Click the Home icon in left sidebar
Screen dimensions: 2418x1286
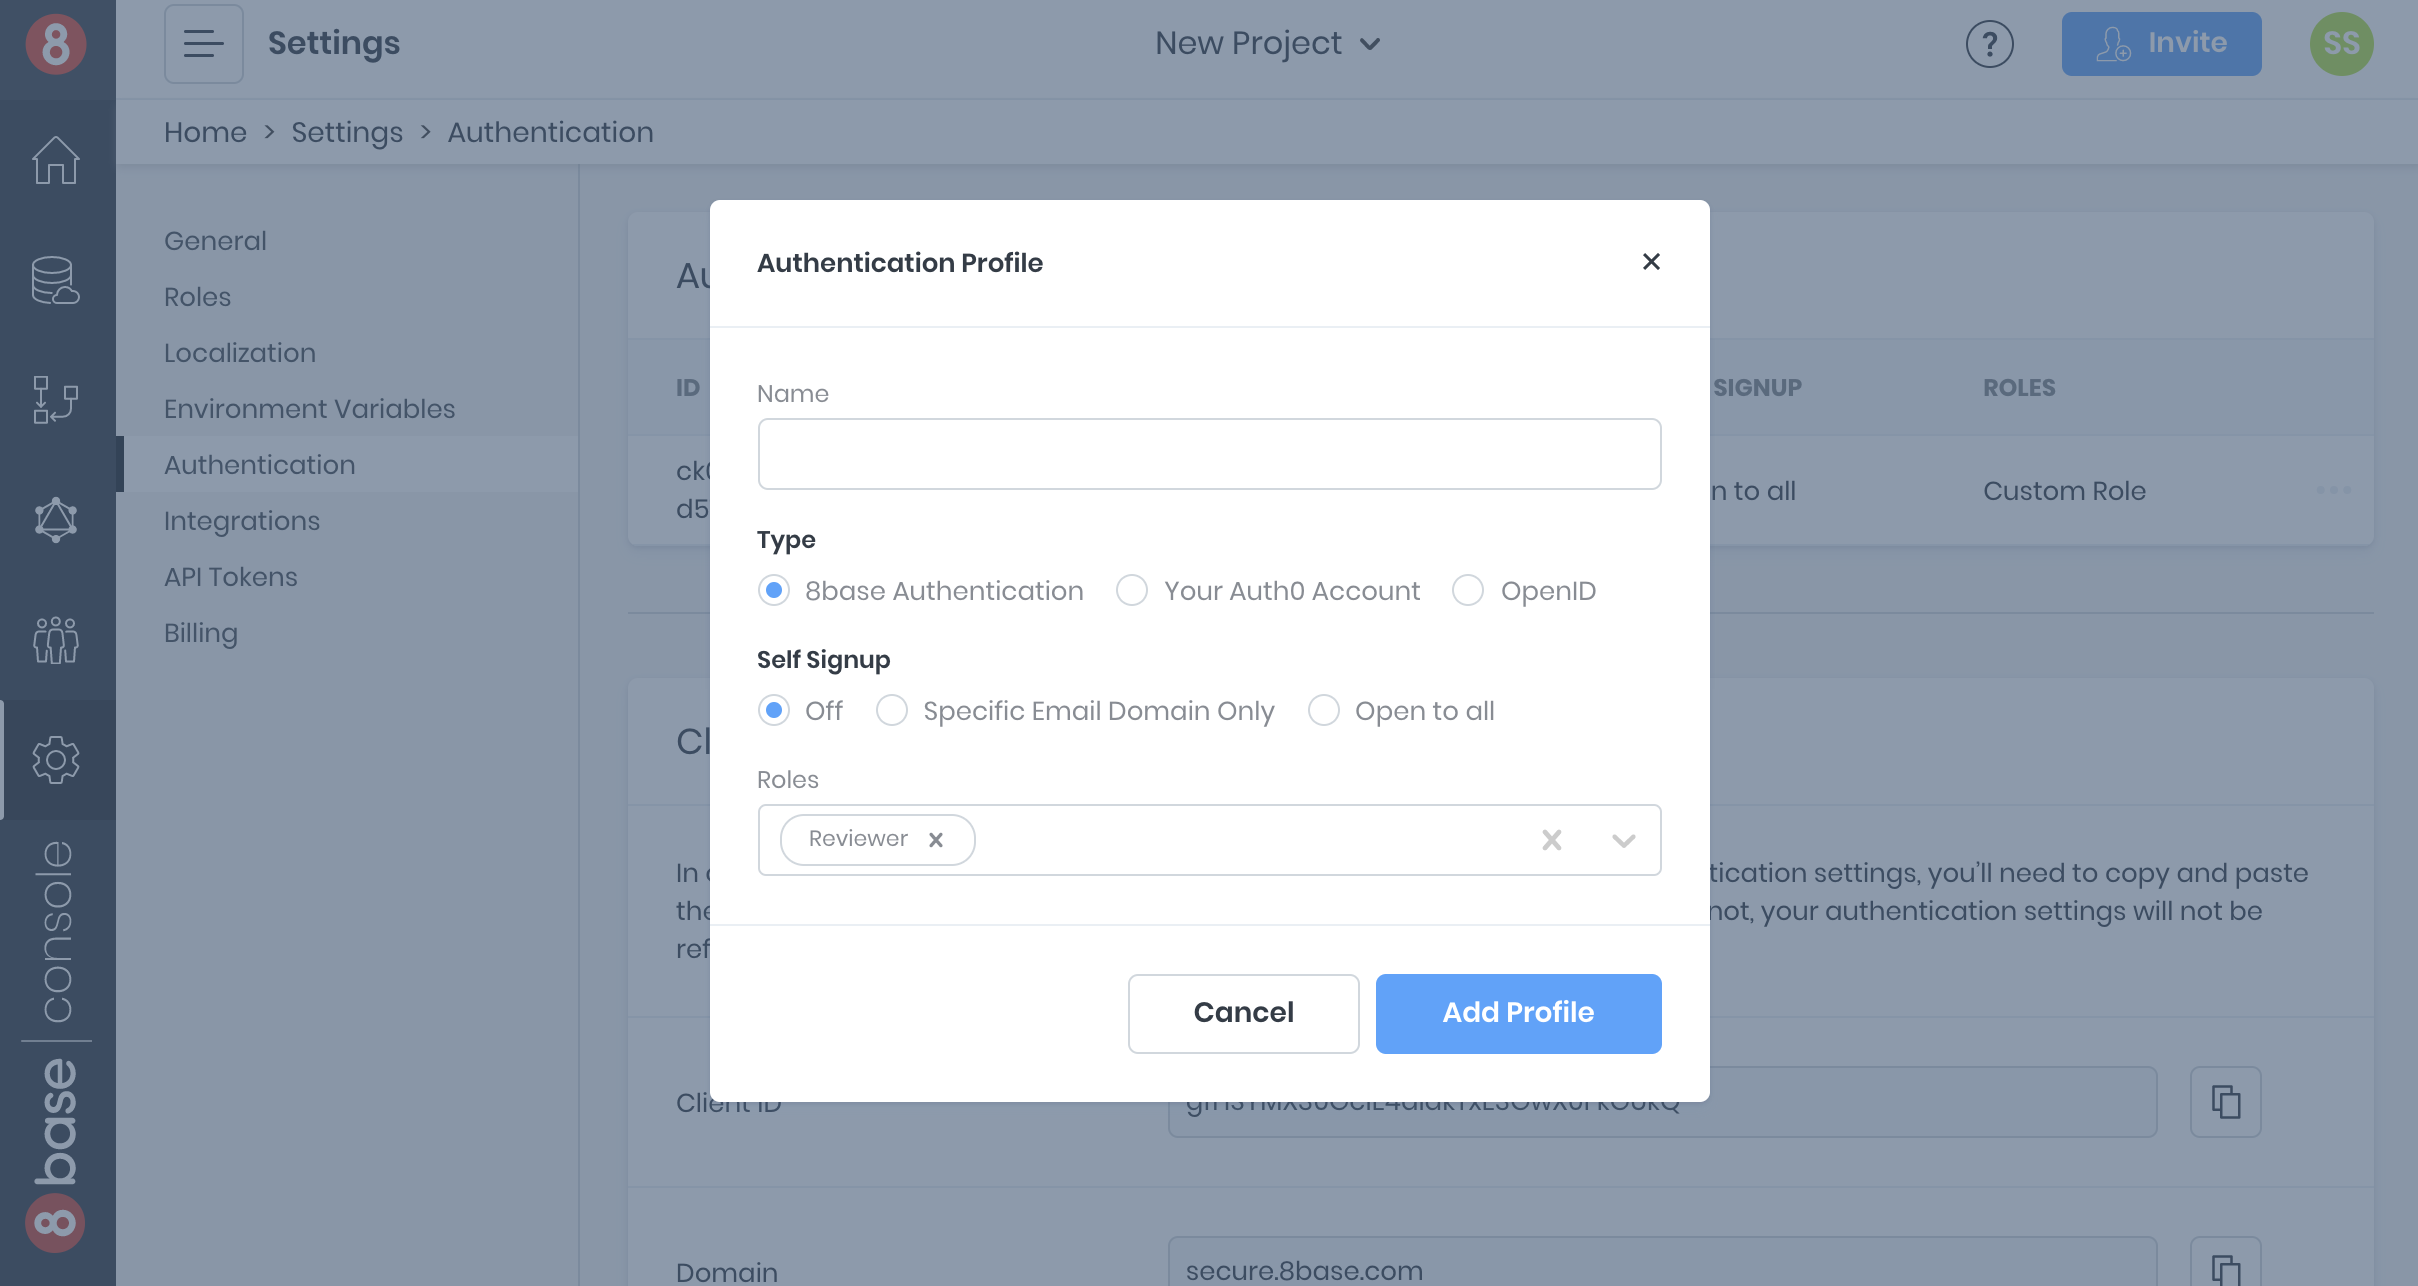(56, 160)
